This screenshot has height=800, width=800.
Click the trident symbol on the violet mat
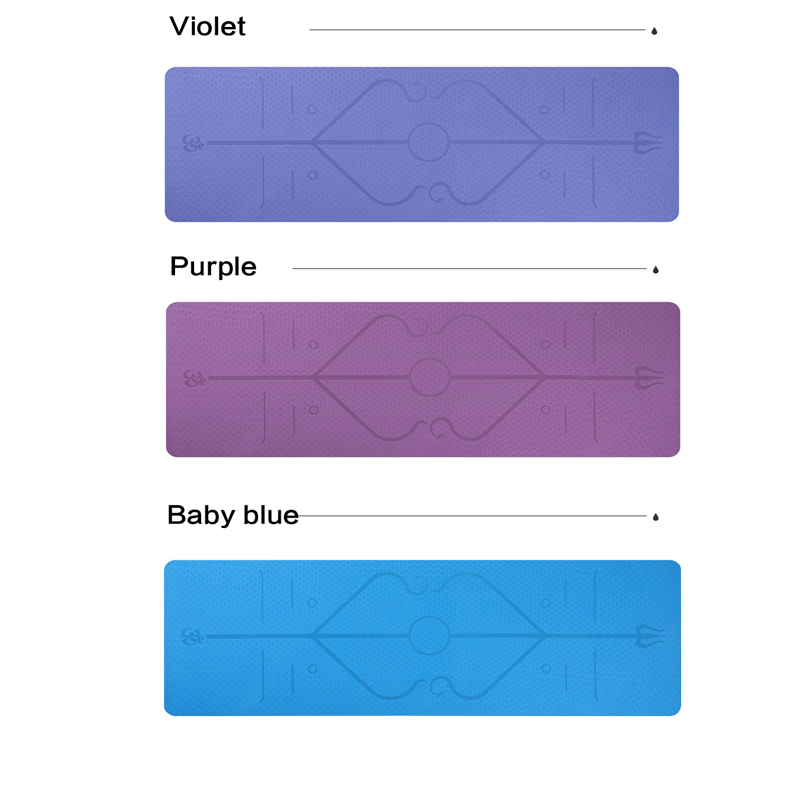(648, 142)
